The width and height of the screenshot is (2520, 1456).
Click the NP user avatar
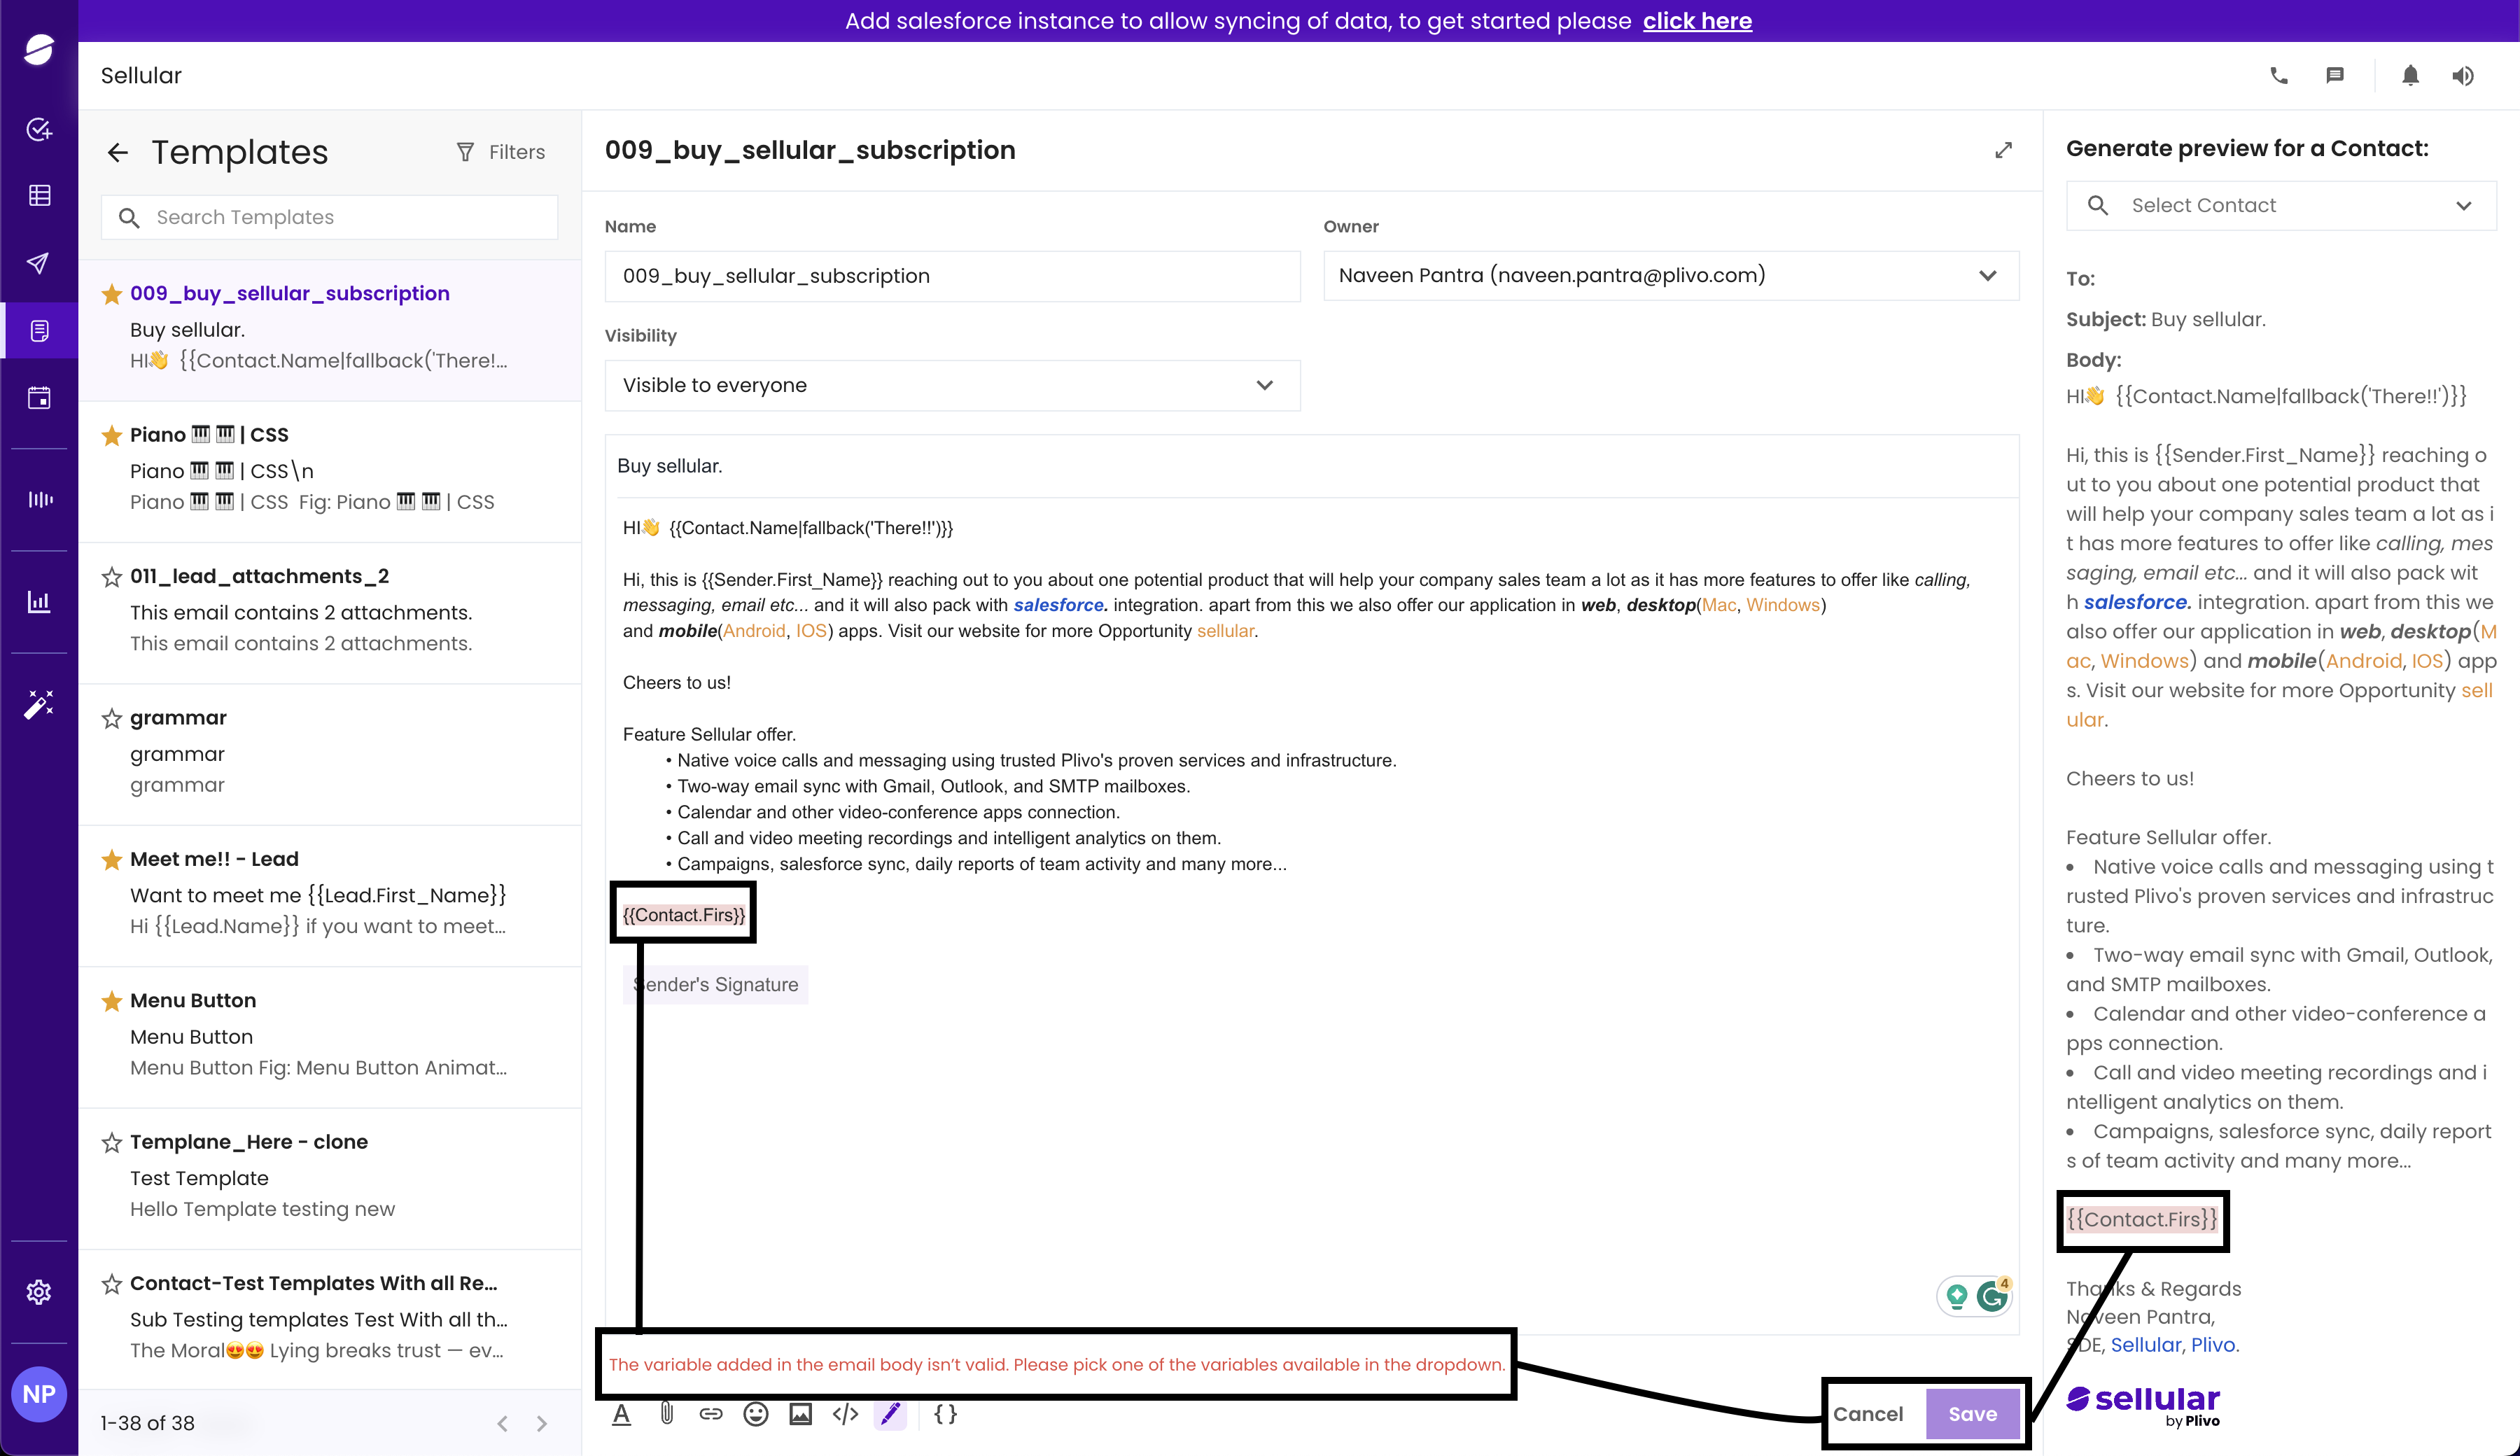pyautogui.click(x=39, y=1394)
